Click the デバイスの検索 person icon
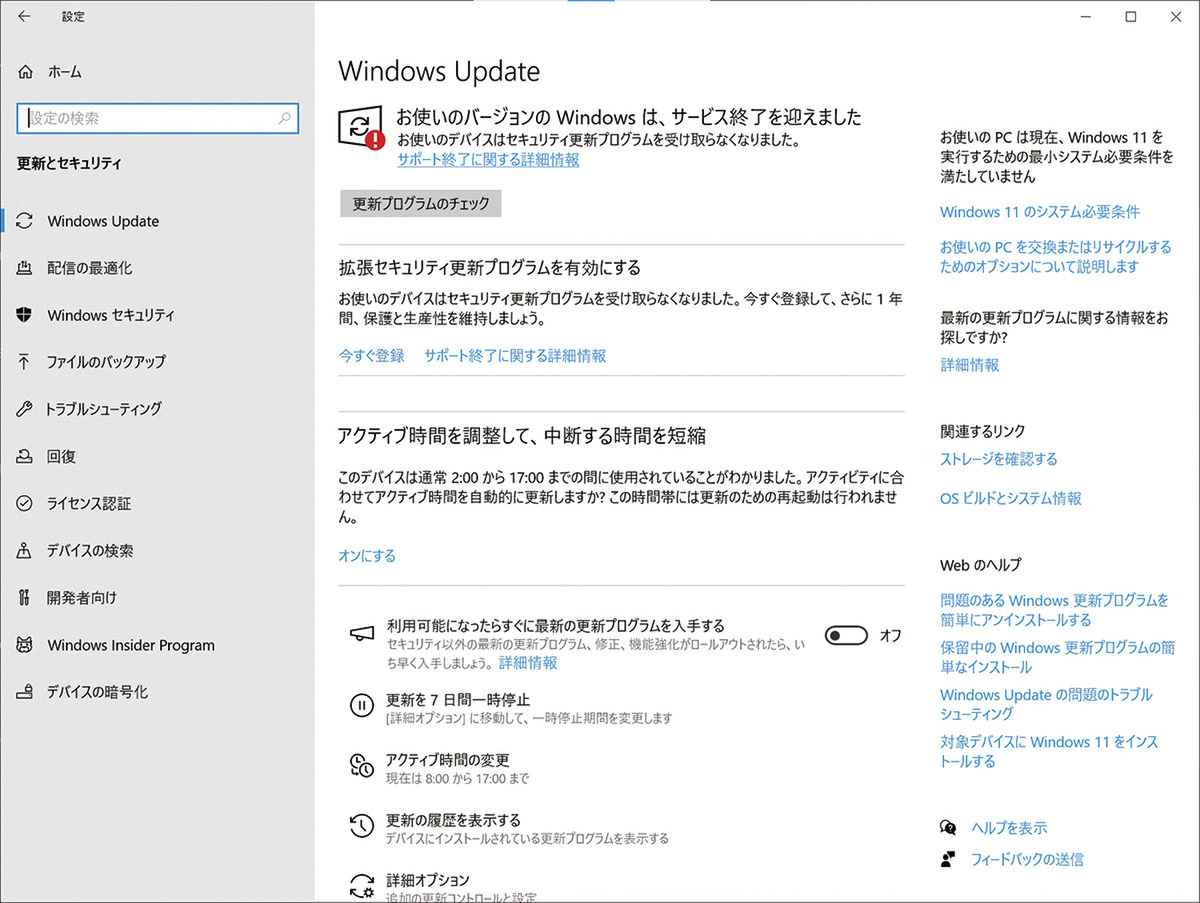The height and width of the screenshot is (903, 1200). [x=25, y=550]
